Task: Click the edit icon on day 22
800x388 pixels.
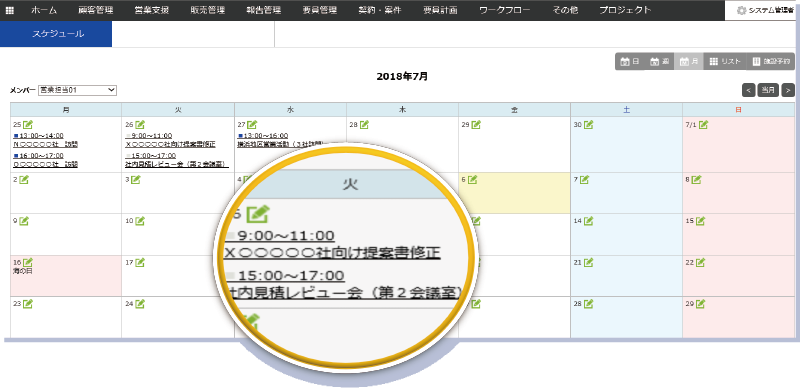Action: 701,262
